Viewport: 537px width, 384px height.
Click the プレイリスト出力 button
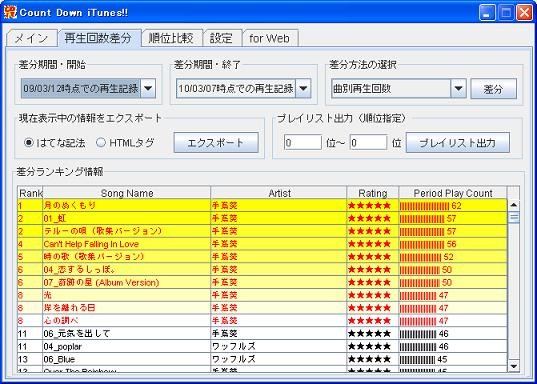click(x=458, y=142)
